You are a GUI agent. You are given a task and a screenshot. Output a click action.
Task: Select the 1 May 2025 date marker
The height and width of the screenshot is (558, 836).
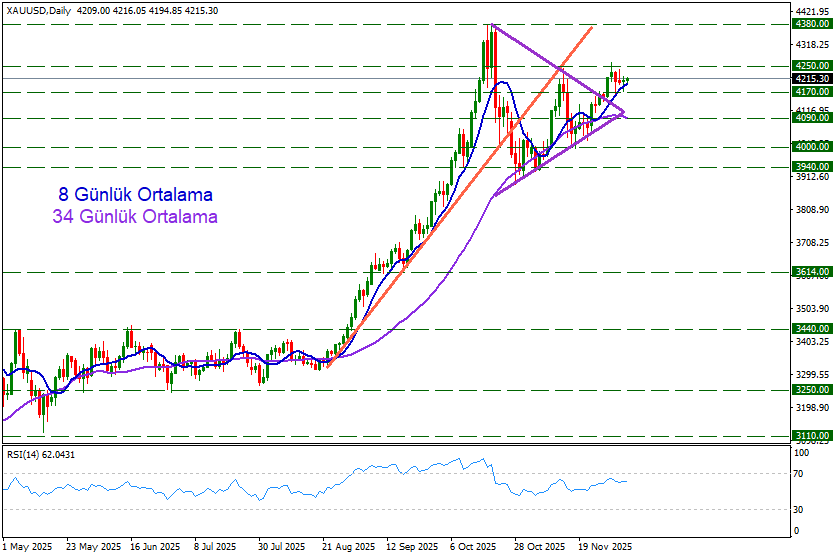pos(28,547)
